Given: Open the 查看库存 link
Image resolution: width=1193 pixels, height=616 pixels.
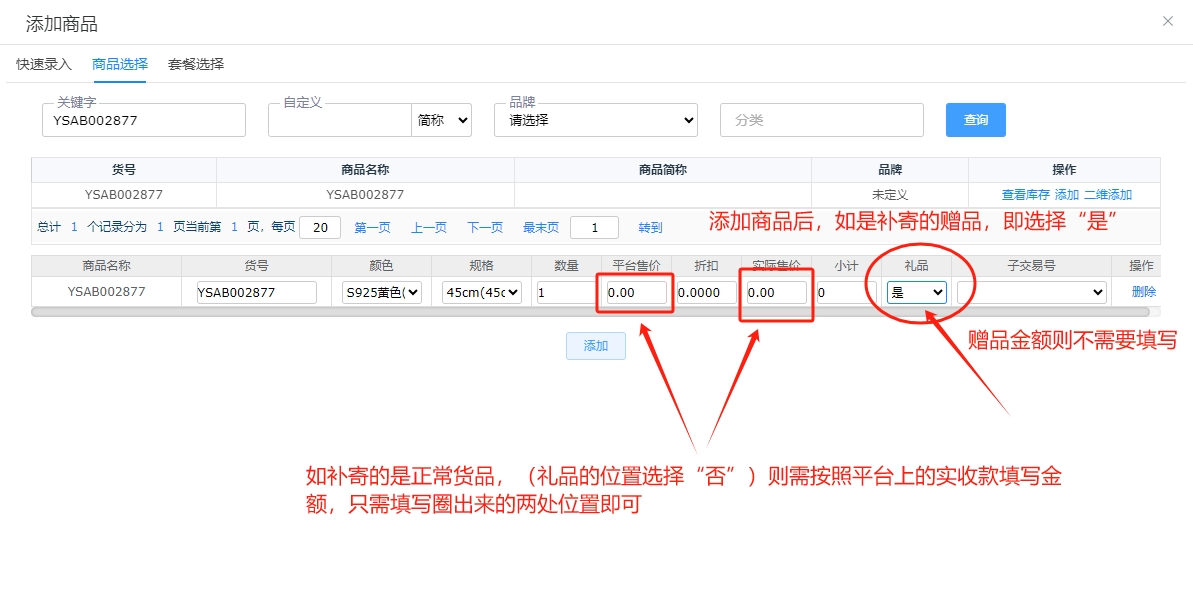Looking at the screenshot, I should click(x=1025, y=195).
